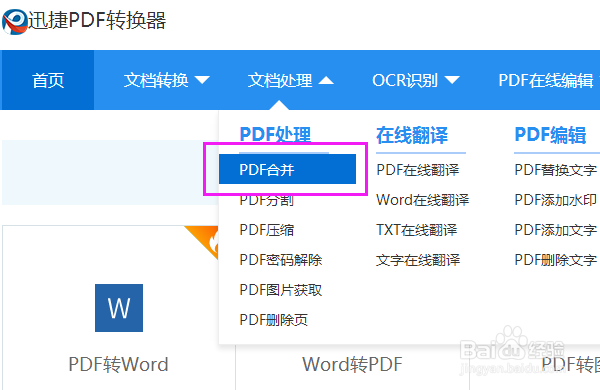
Task: Open the OCR识别 menu label
Action: (405, 80)
